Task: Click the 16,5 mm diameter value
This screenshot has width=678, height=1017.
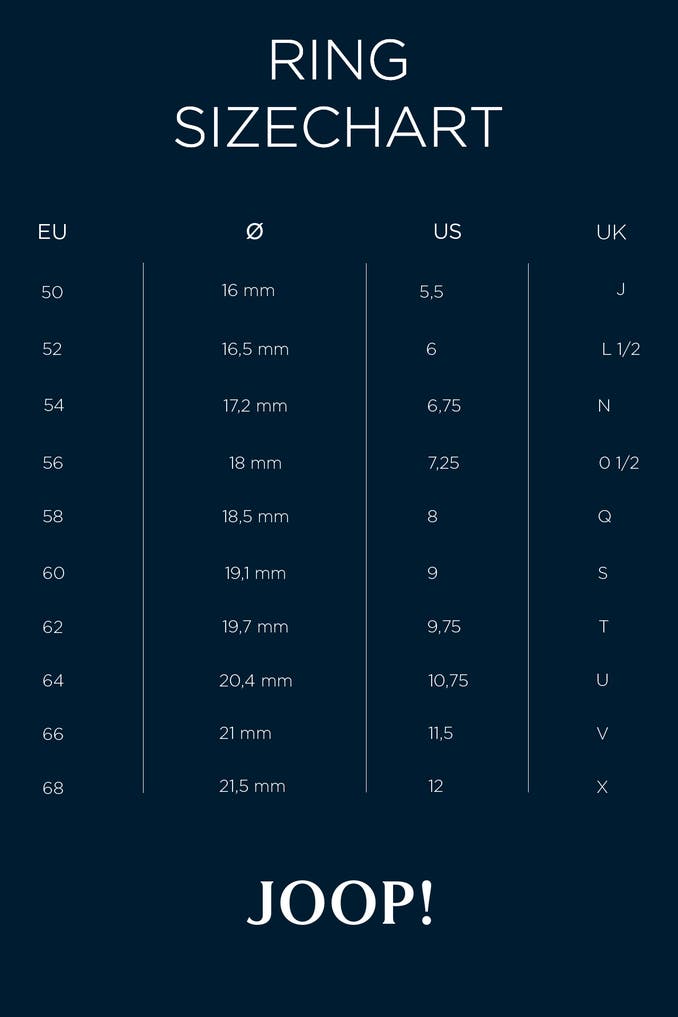Action: pos(255,349)
